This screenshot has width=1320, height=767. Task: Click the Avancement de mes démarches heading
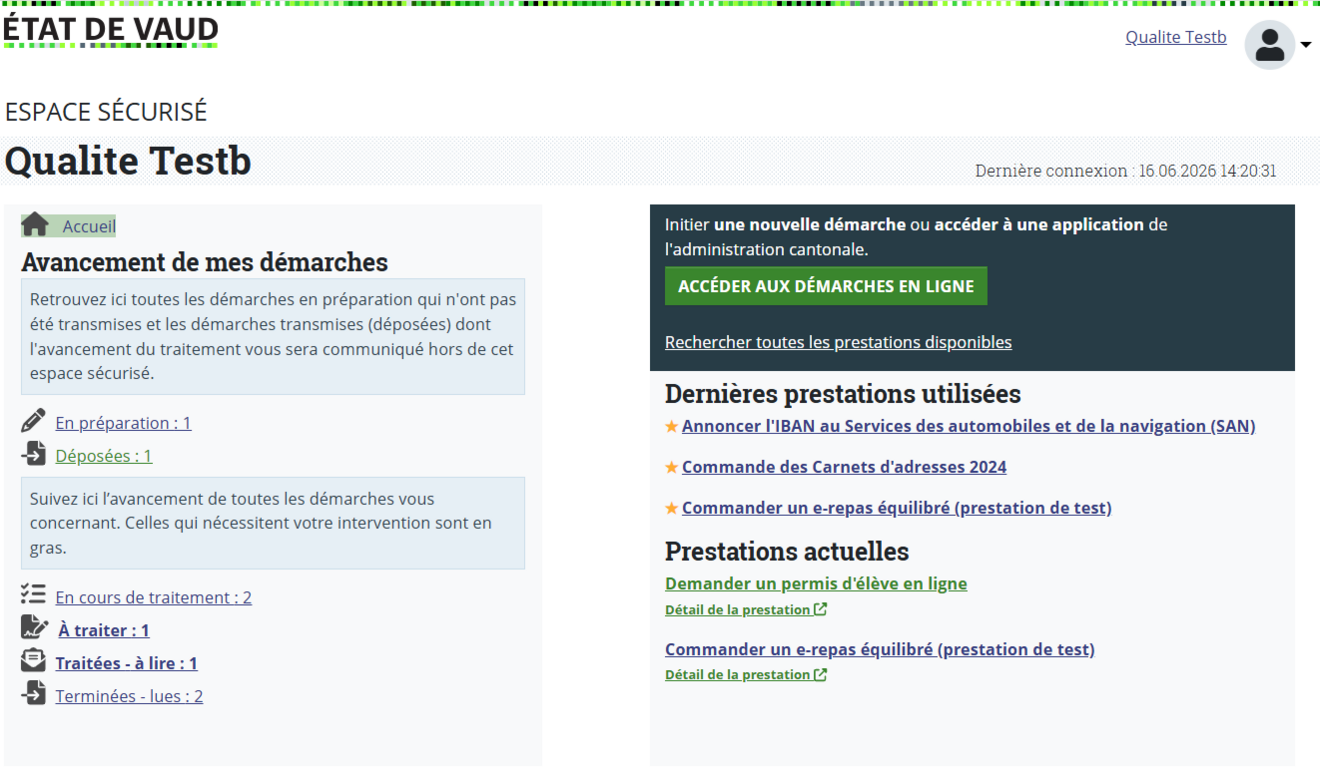pos(204,262)
